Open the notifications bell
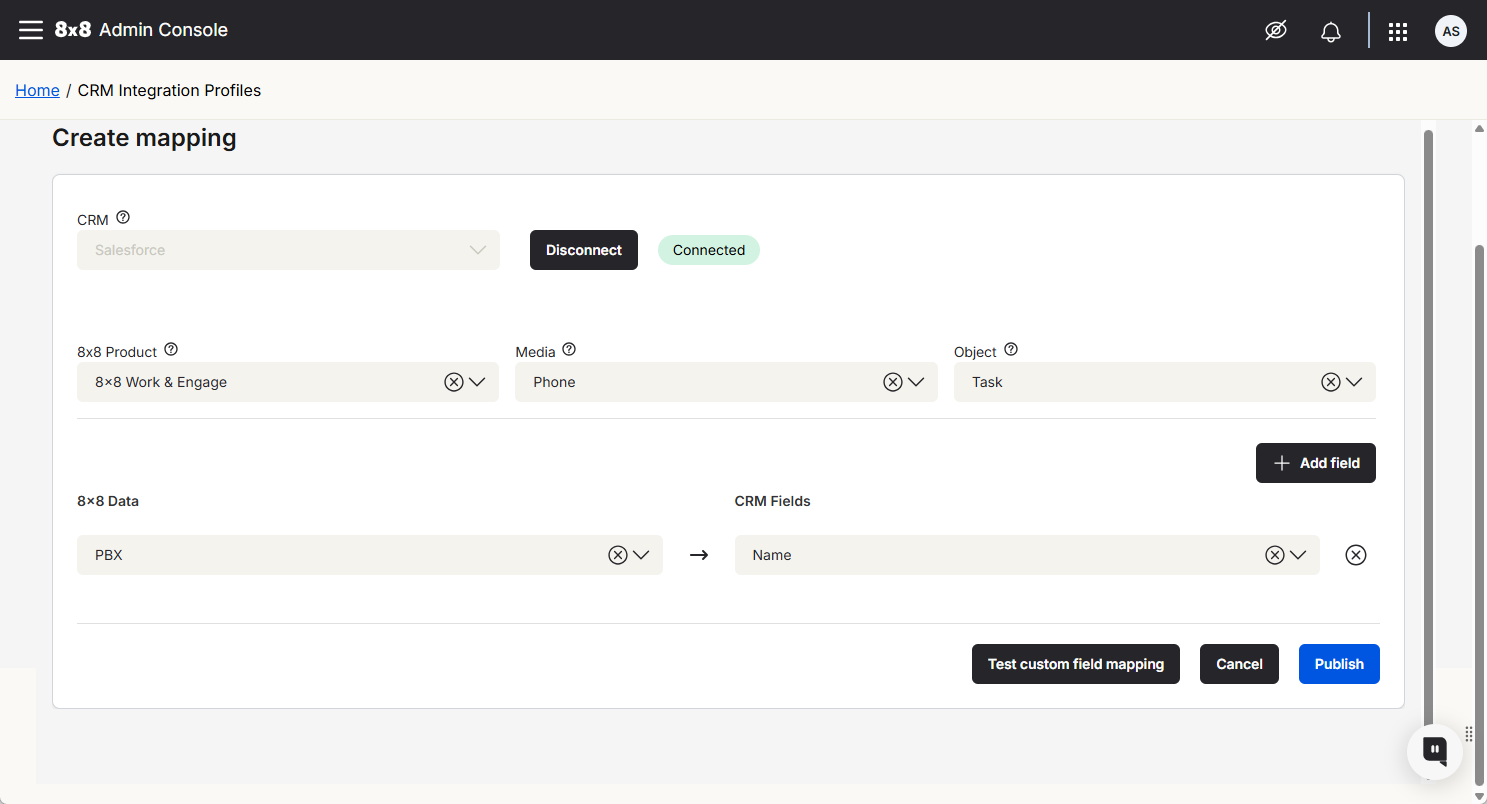 coord(1330,32)
